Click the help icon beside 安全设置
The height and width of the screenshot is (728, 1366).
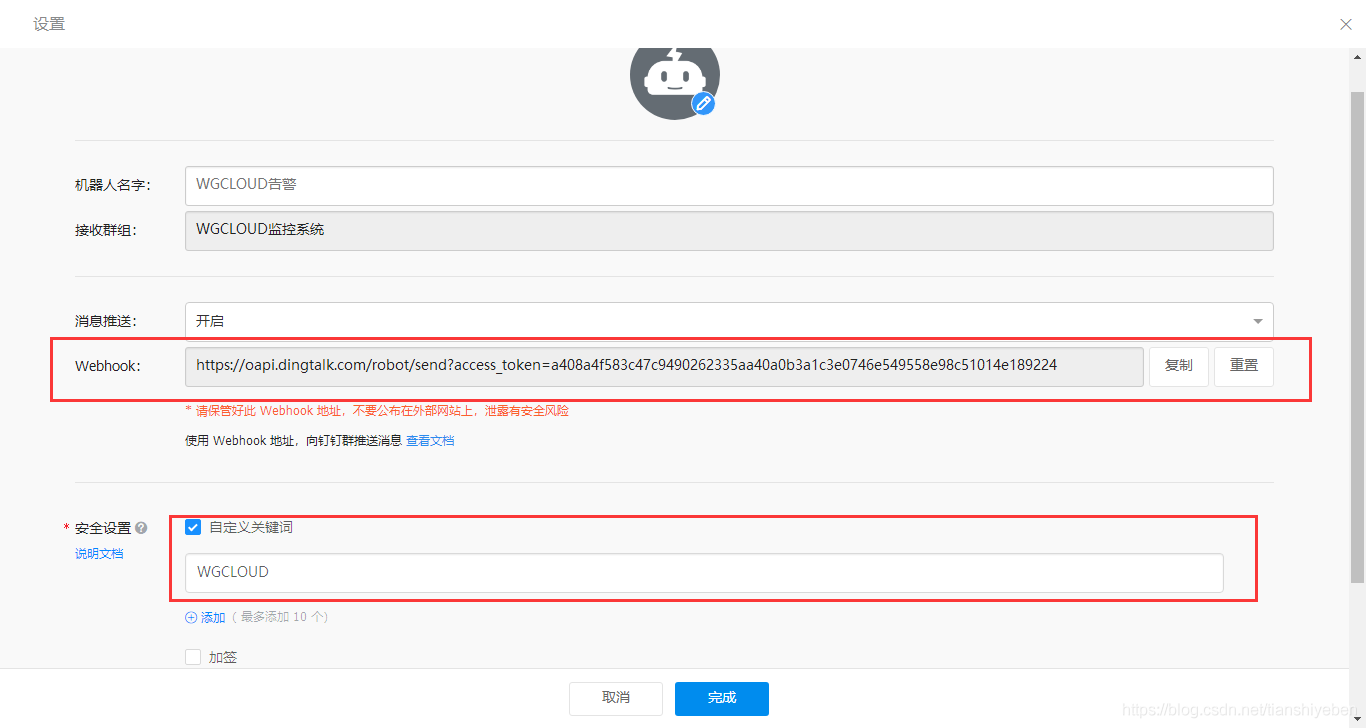(x=141, y=528)
